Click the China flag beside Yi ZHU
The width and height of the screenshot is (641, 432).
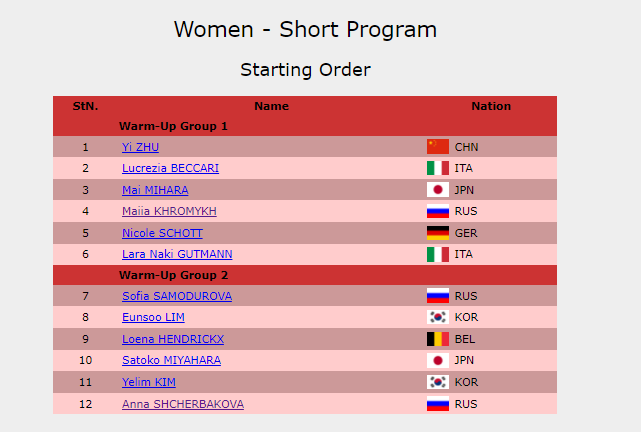(x=437, y=147)
